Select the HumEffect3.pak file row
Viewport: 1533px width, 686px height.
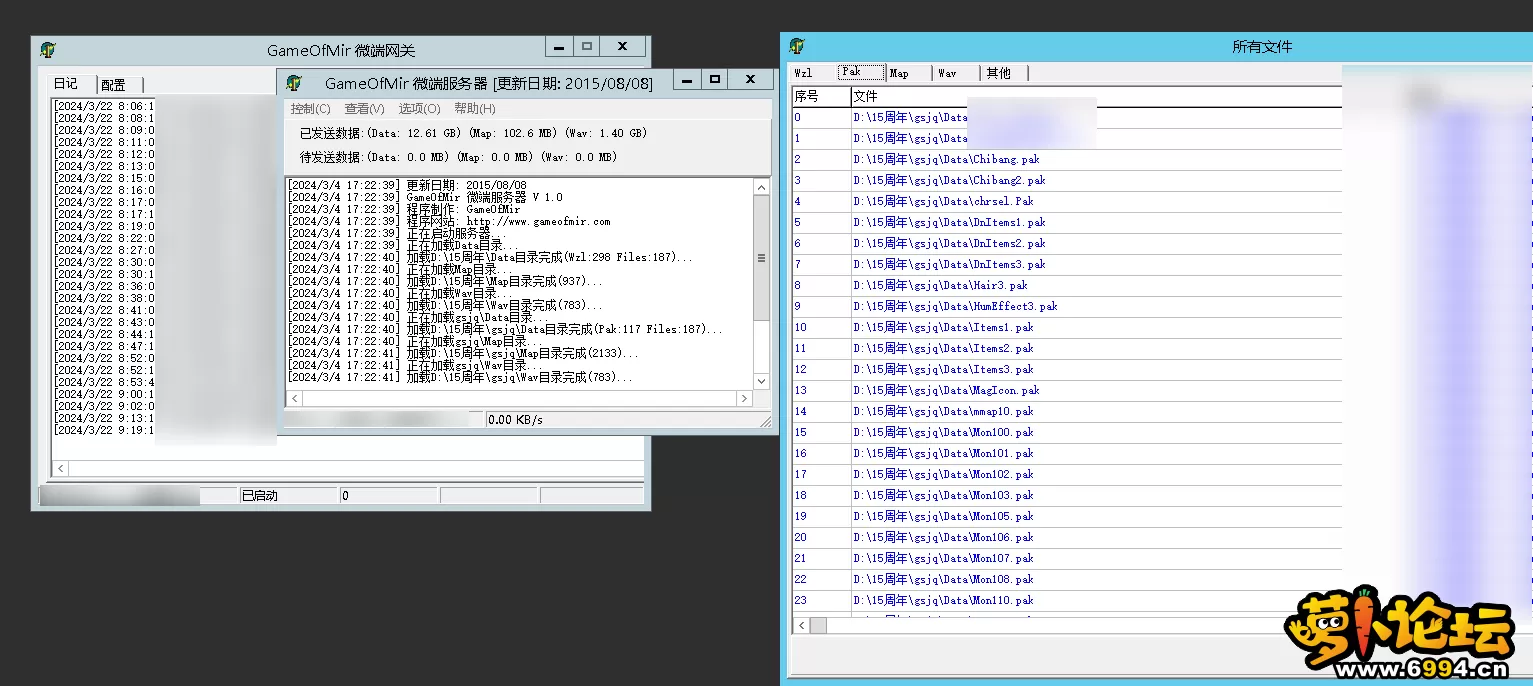[x=1067, y=307]
